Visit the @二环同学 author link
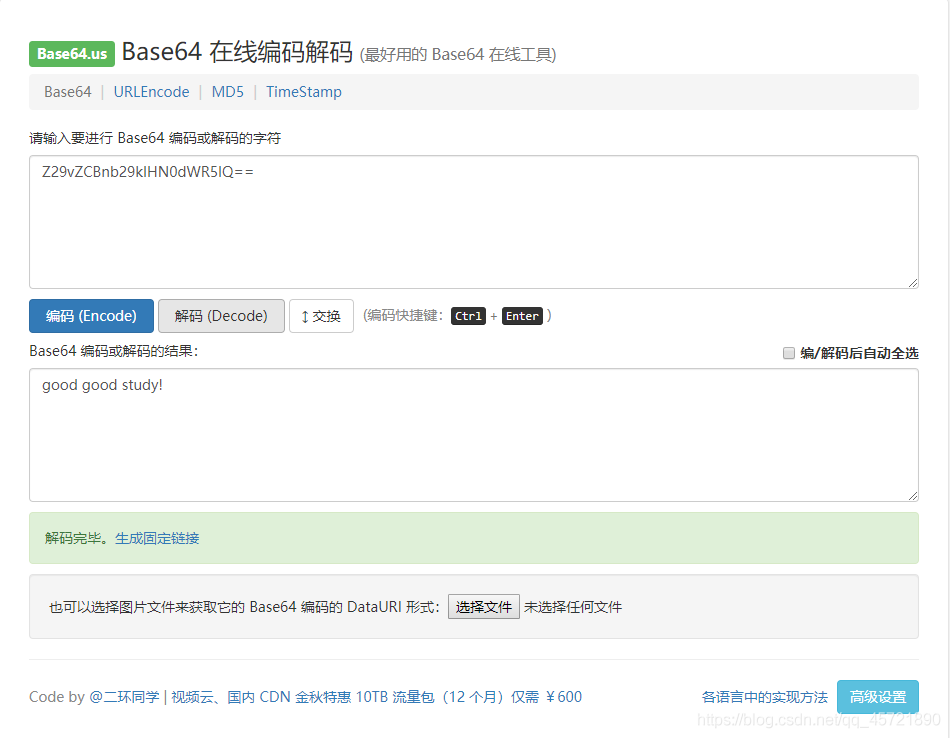The height and width of the screenshot is (738, 950). pyautogui.click(x=124, y=697)
